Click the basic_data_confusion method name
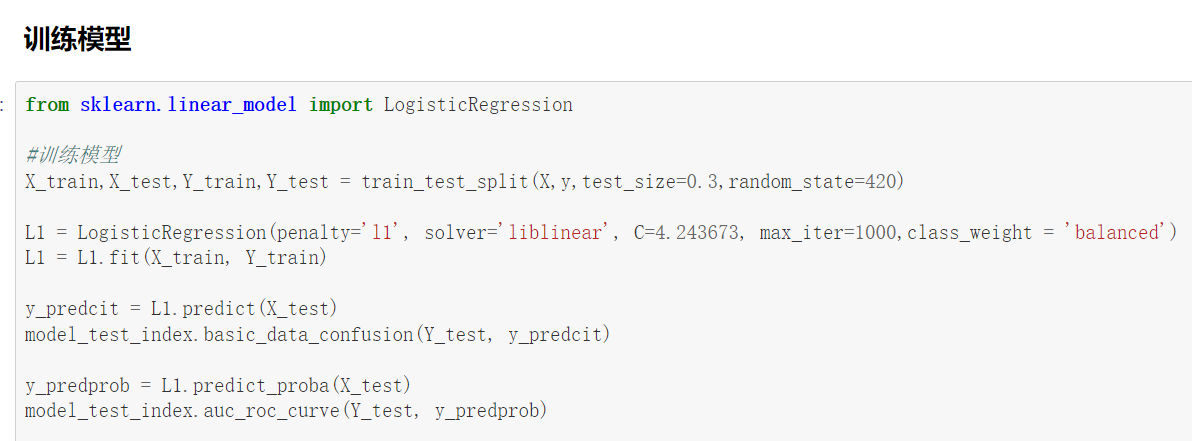The image size is (1192, 441). click(x=308, y=334)
